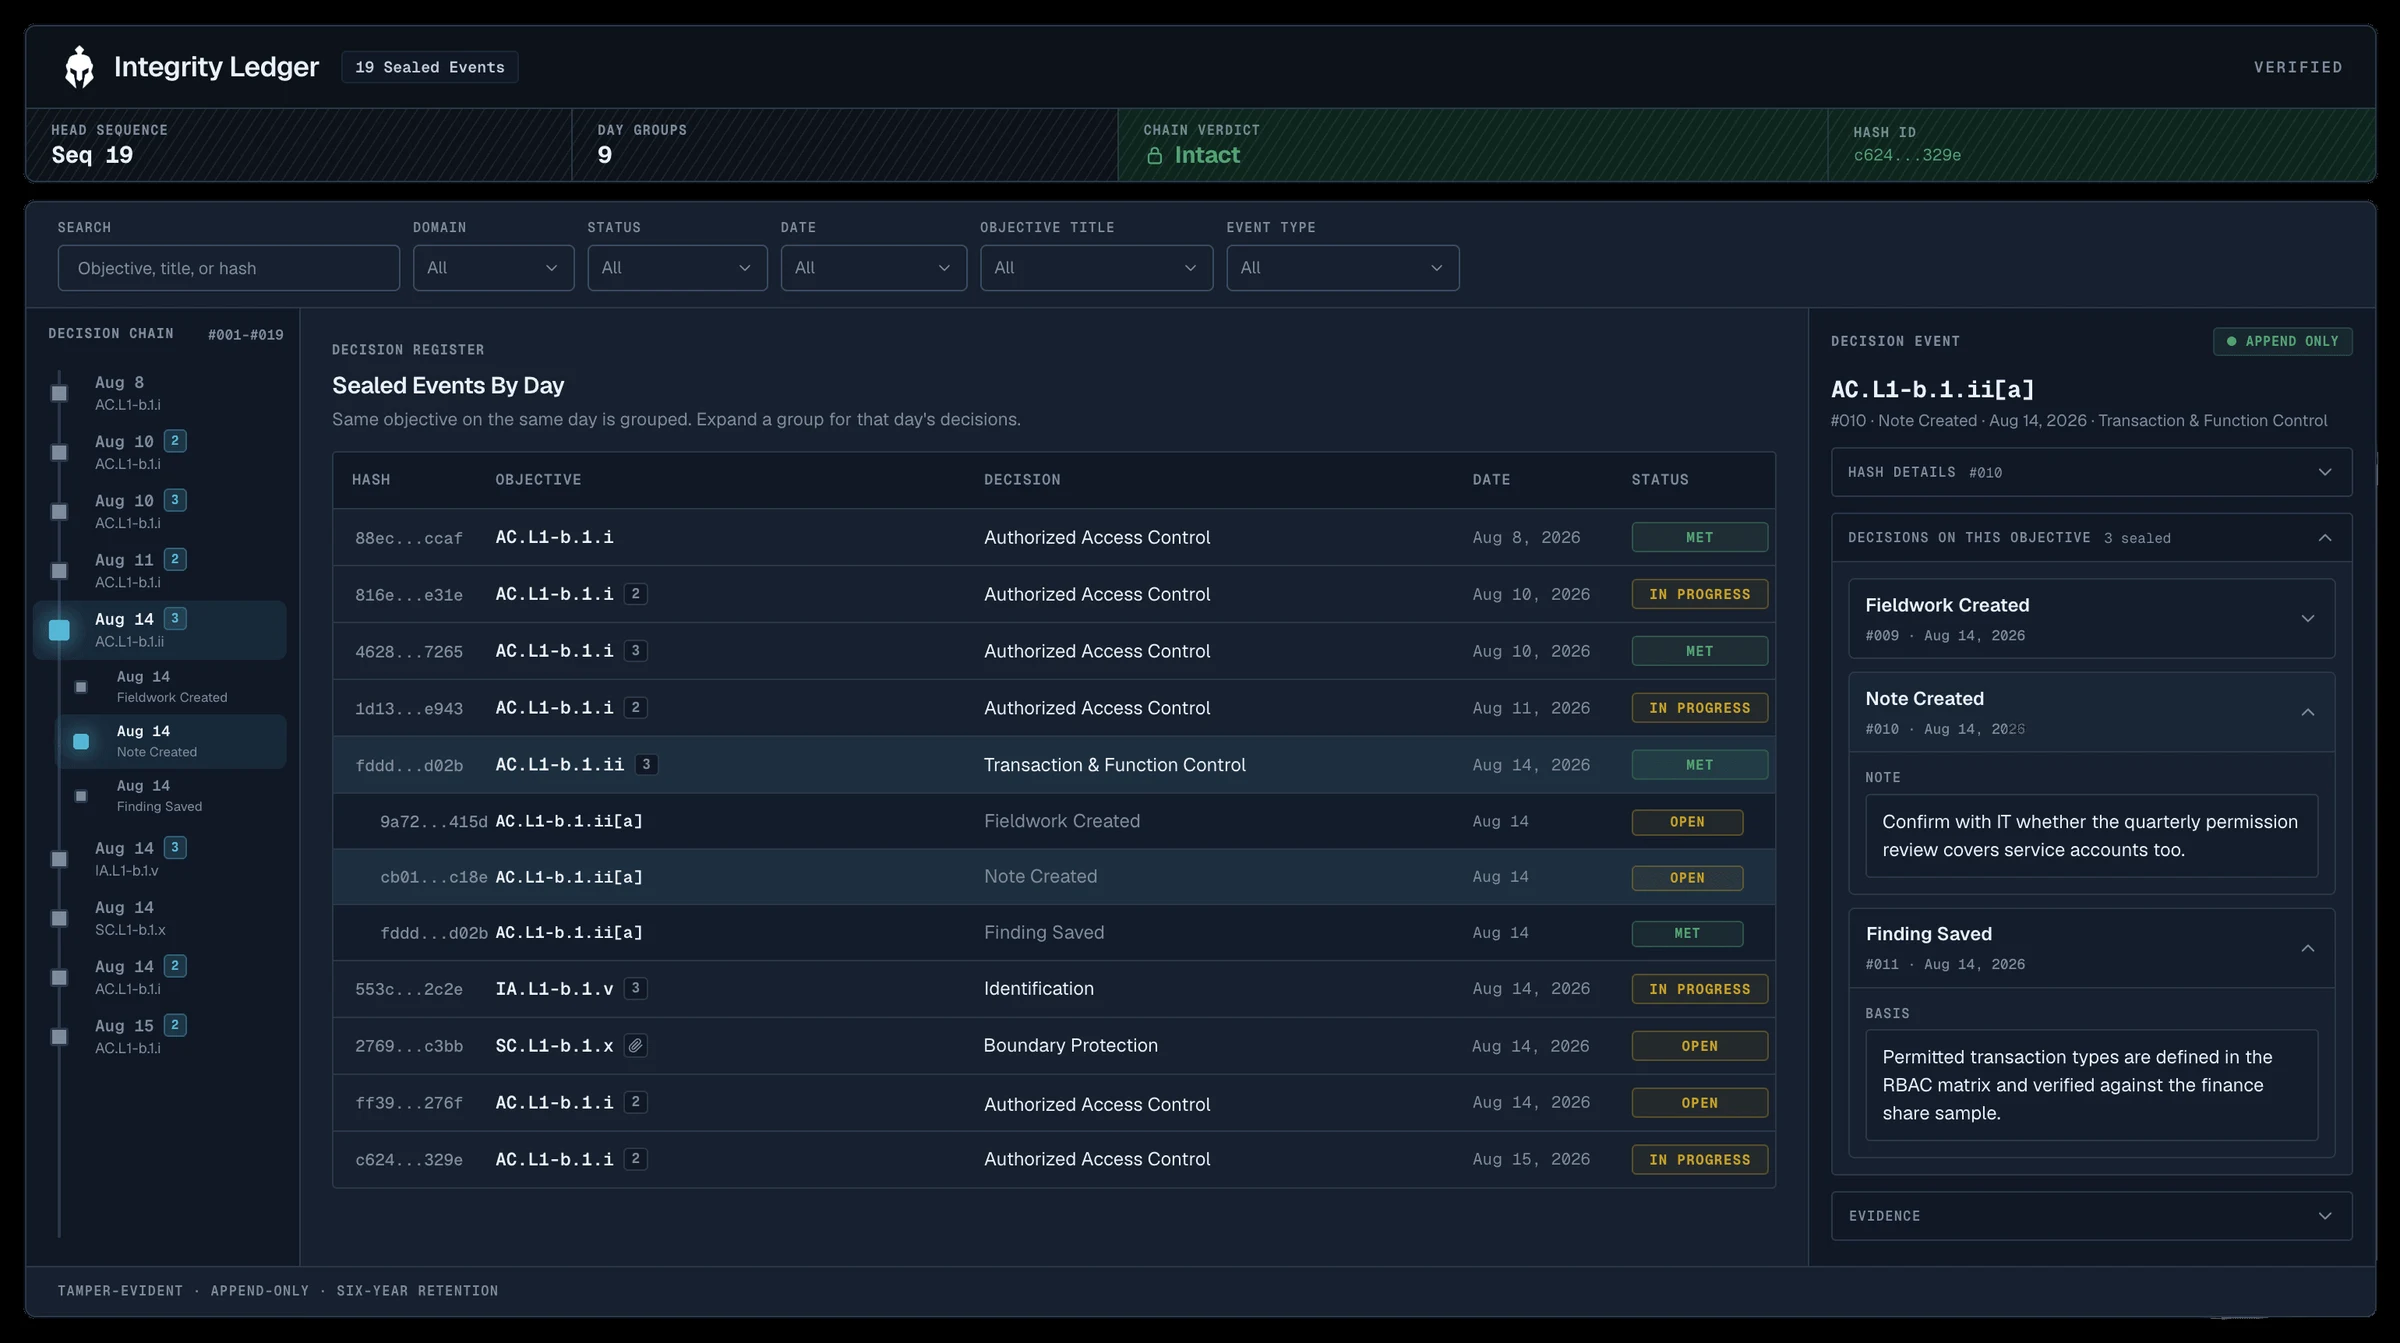Screen dimensions: 2400x1343
Task: Open the Date filter dropdown
Action: 873,268
